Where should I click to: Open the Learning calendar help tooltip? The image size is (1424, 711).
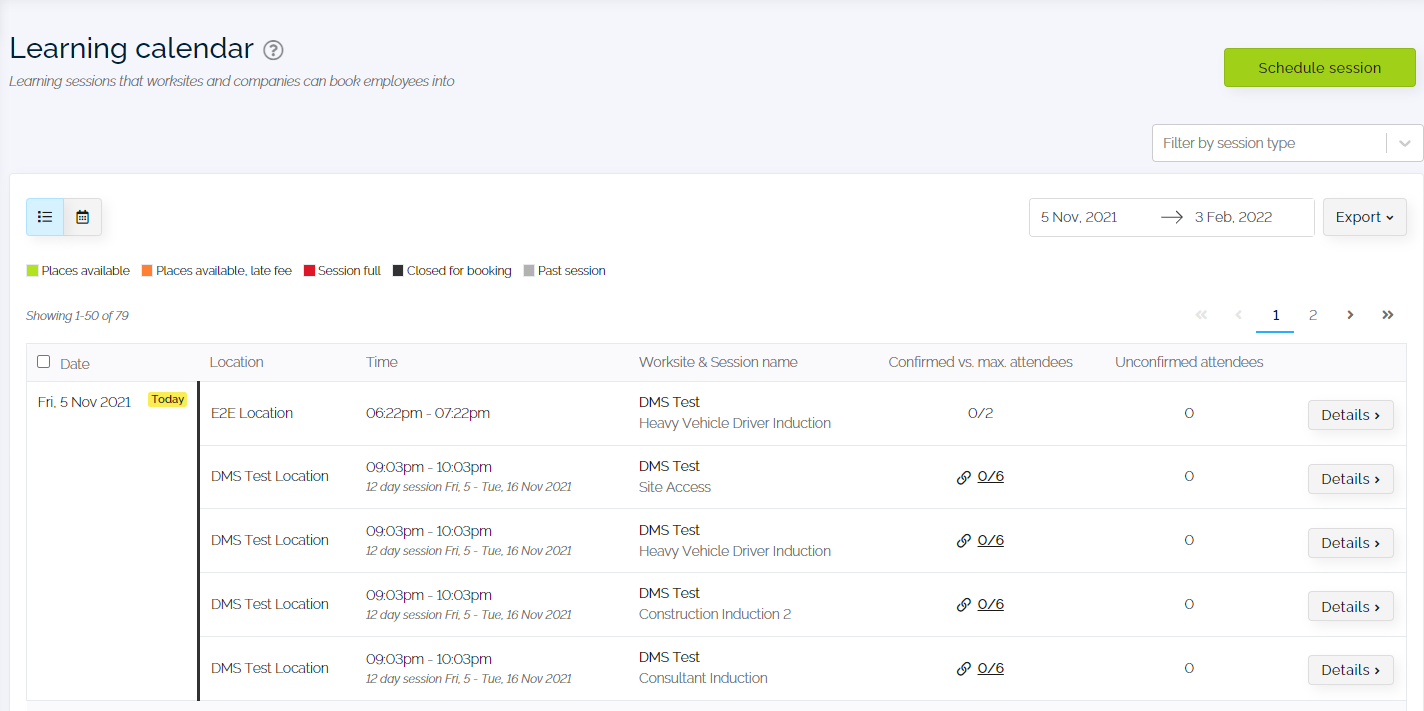pyautogui.click(x=273, y=50)
